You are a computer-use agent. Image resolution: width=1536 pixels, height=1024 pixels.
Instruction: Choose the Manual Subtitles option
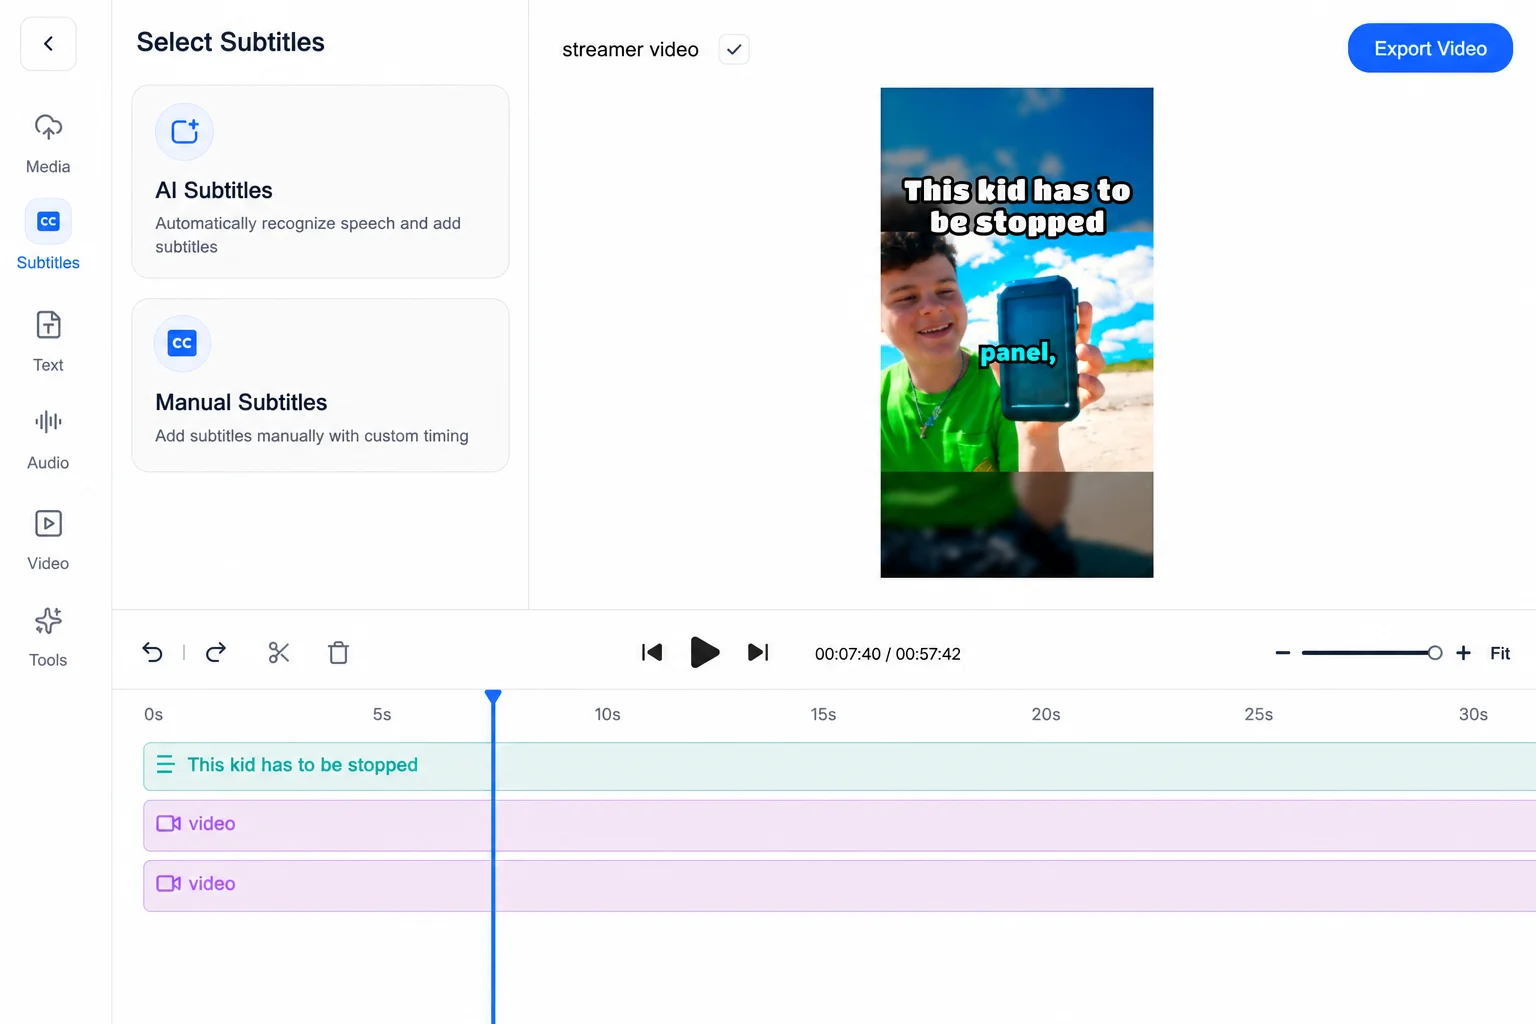(x=320, y=385)
